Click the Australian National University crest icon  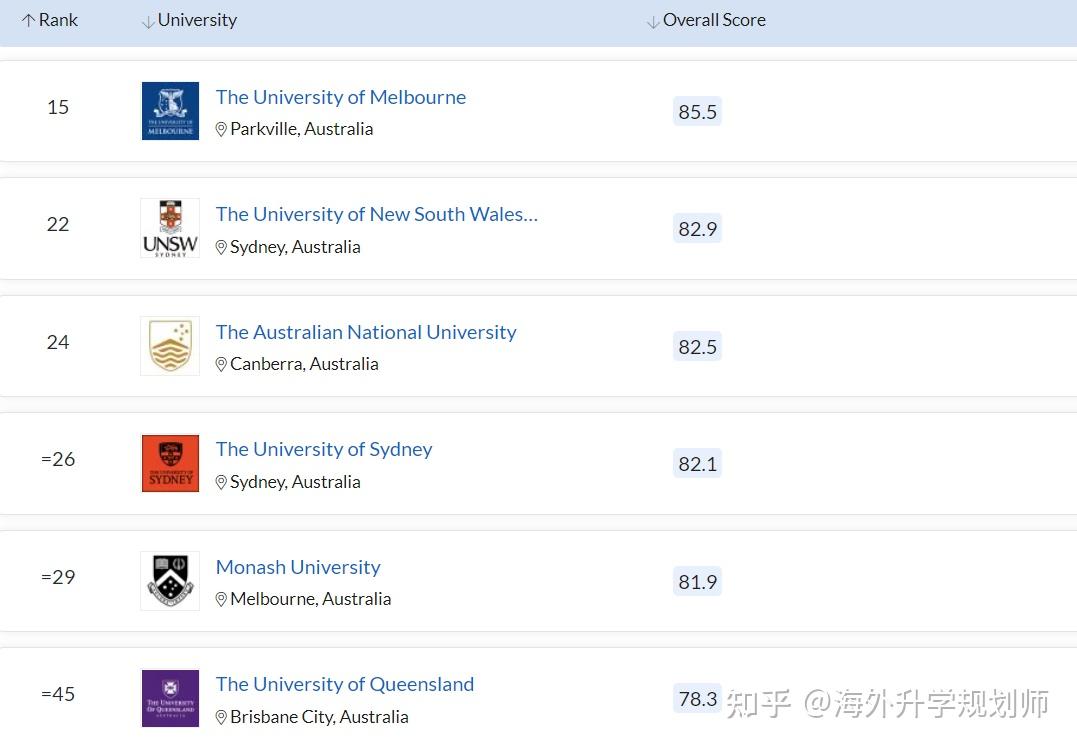point(170,345)
